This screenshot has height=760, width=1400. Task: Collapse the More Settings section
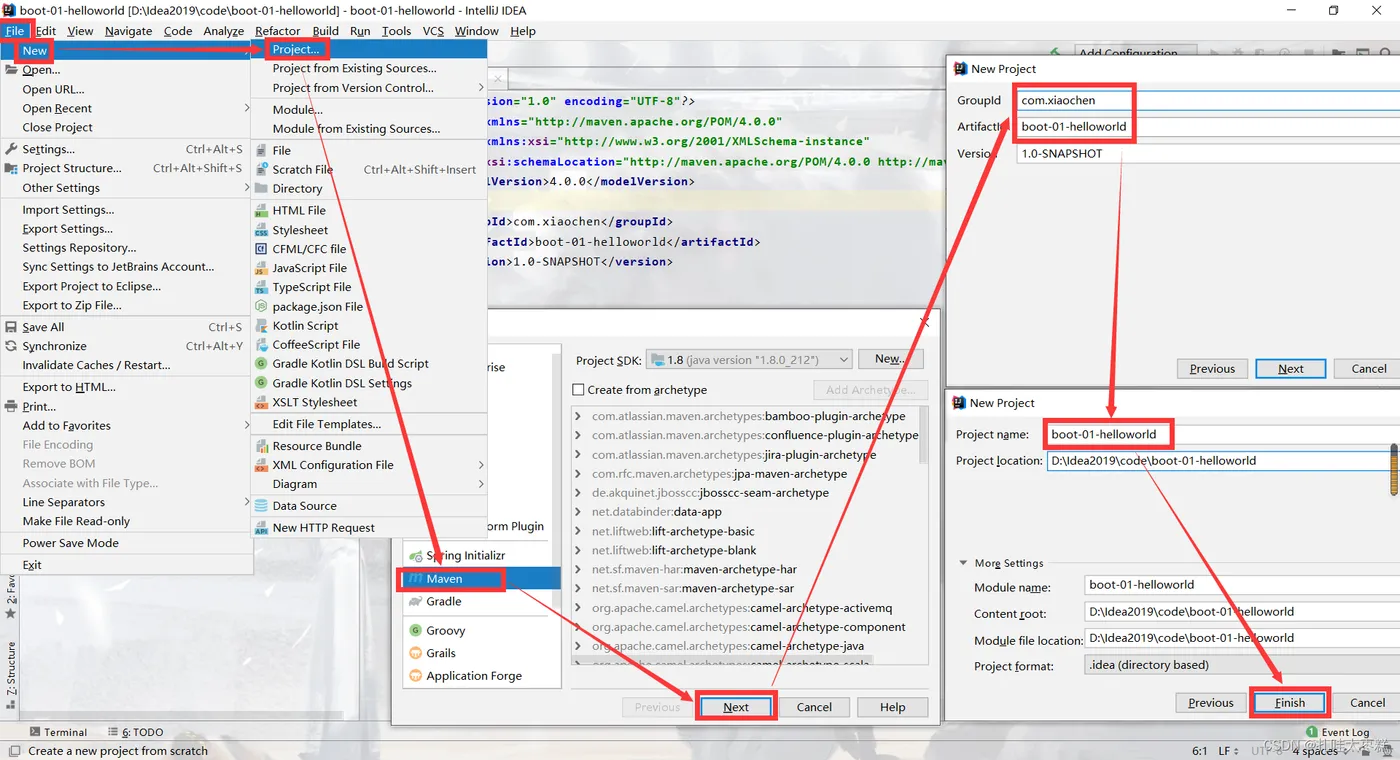point(964,564)
